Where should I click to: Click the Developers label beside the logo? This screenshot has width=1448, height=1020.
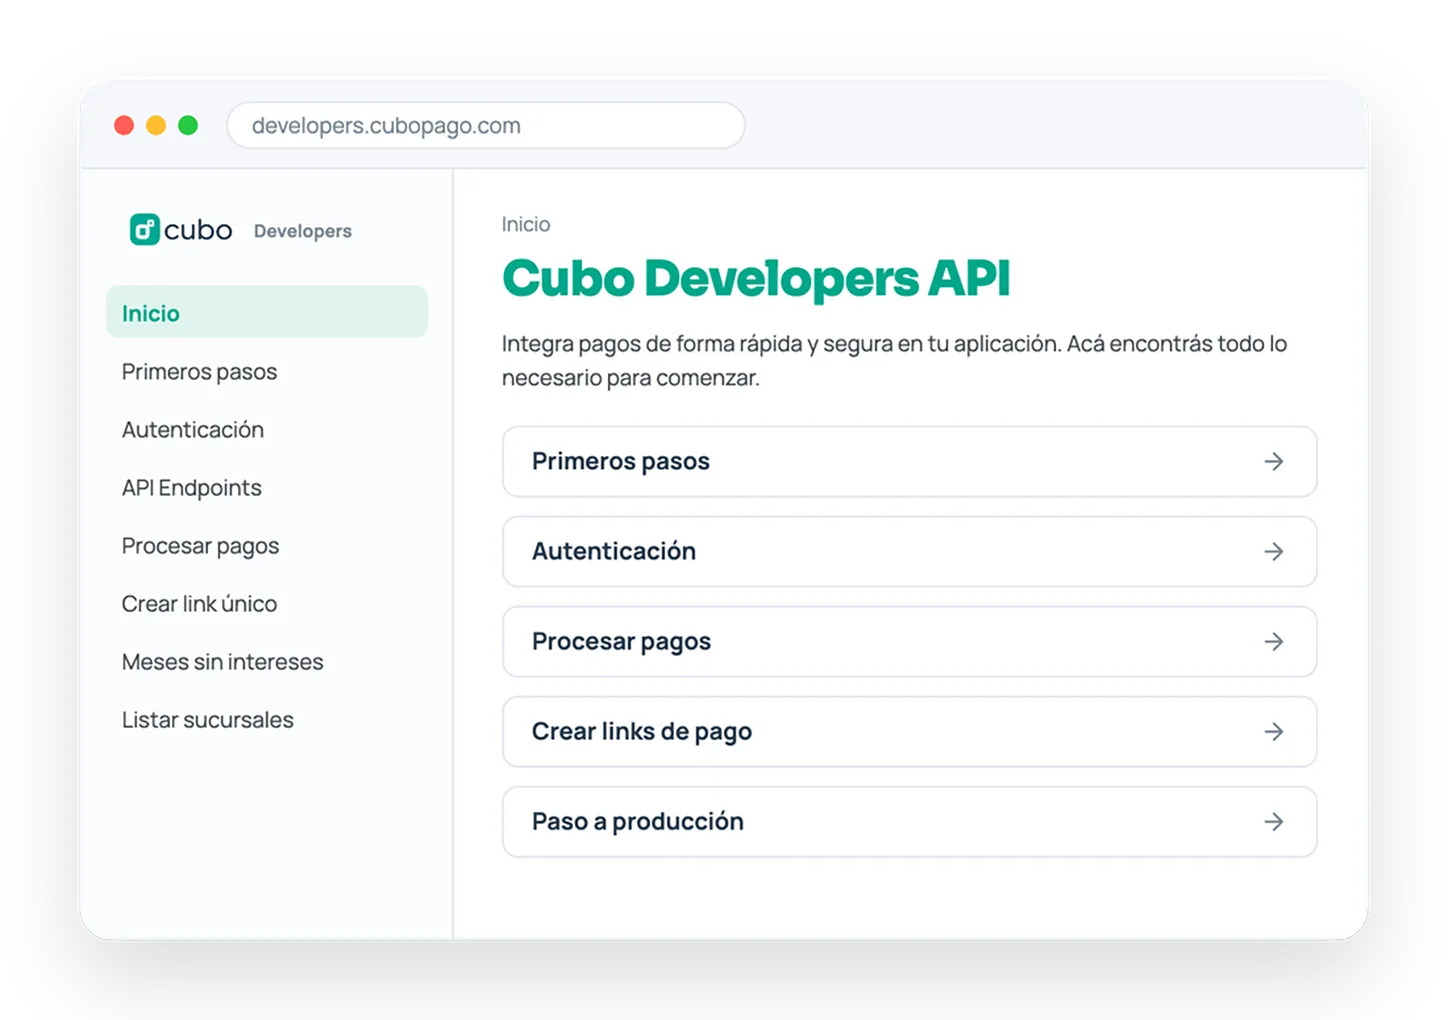click(x=303, y=231)
